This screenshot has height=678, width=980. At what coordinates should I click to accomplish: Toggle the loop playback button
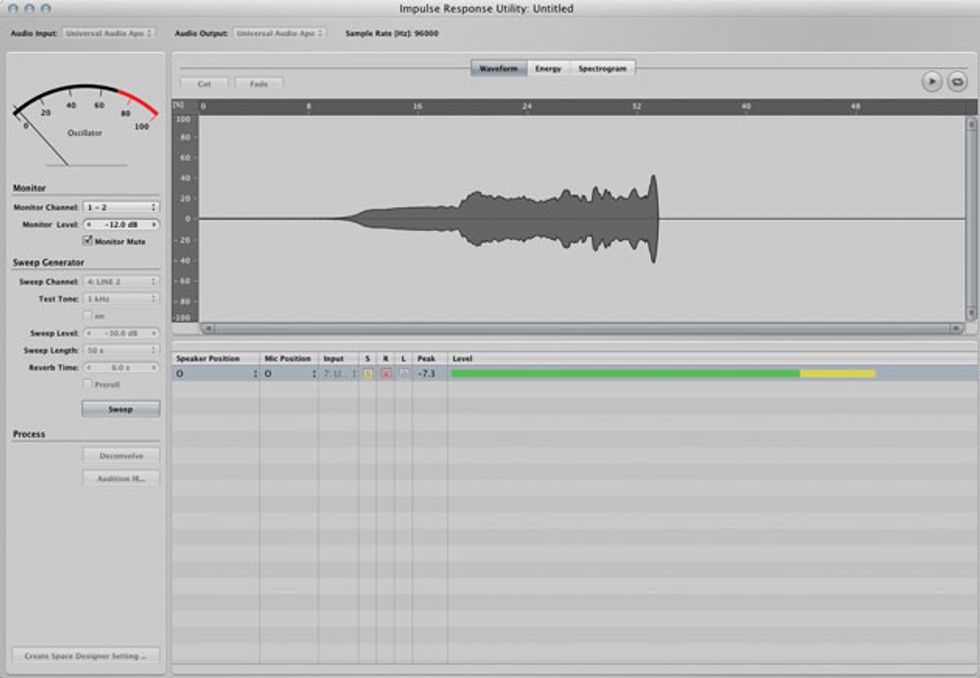(x=957, y=81)
